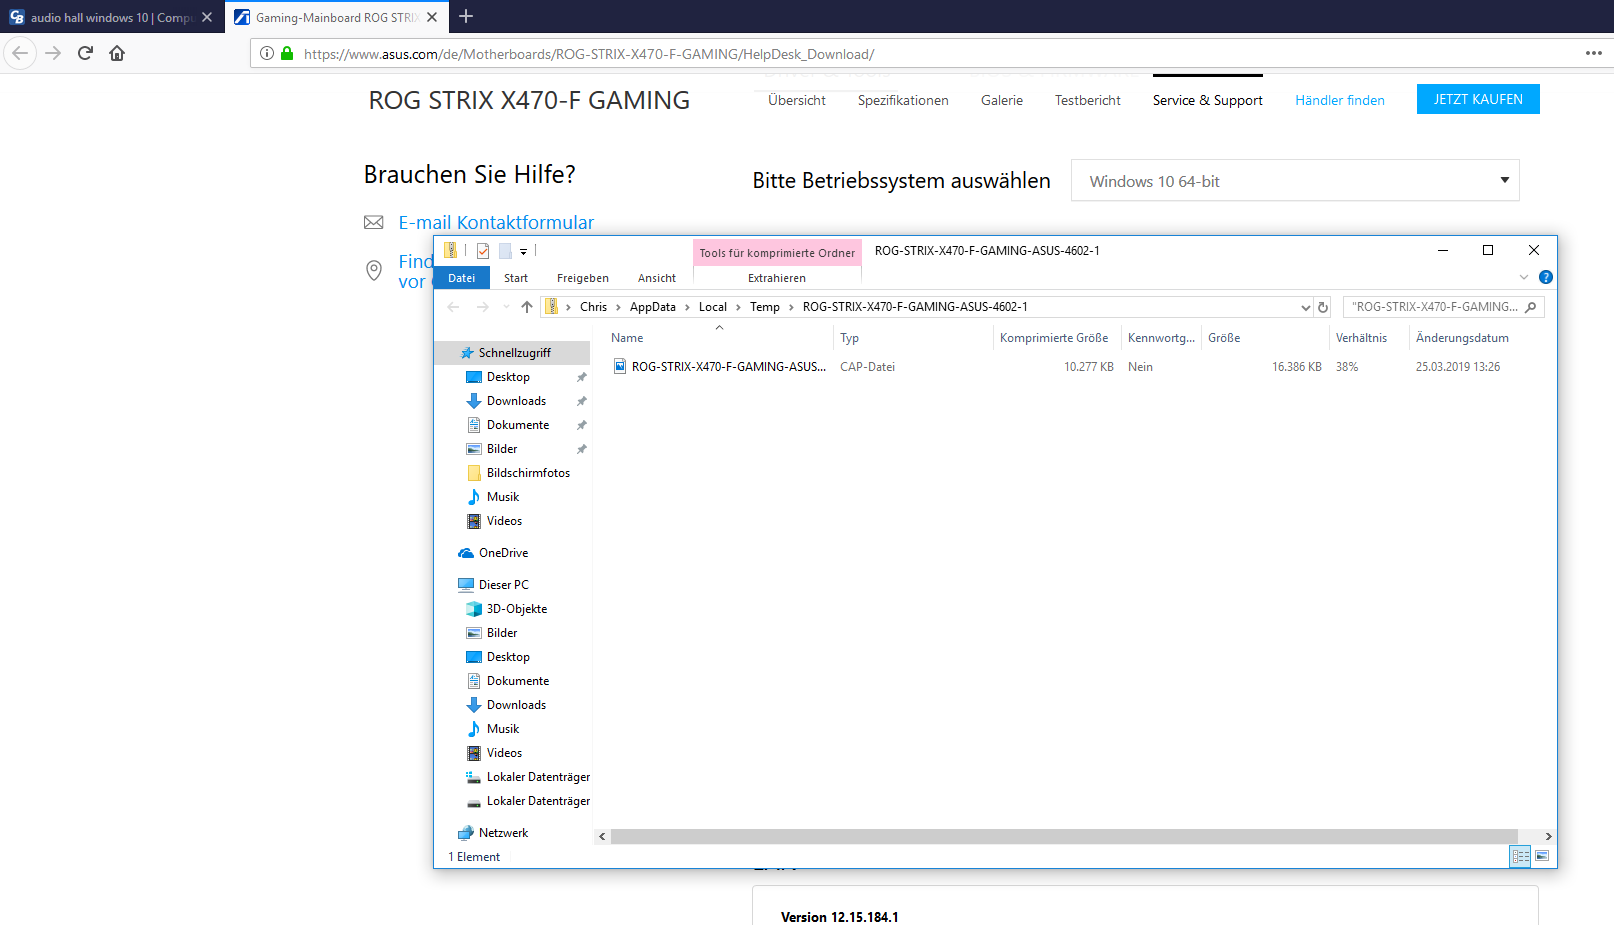The image size is (1614, 925).
Task: Click the browser address bar URL
Action: pos(589,54)
